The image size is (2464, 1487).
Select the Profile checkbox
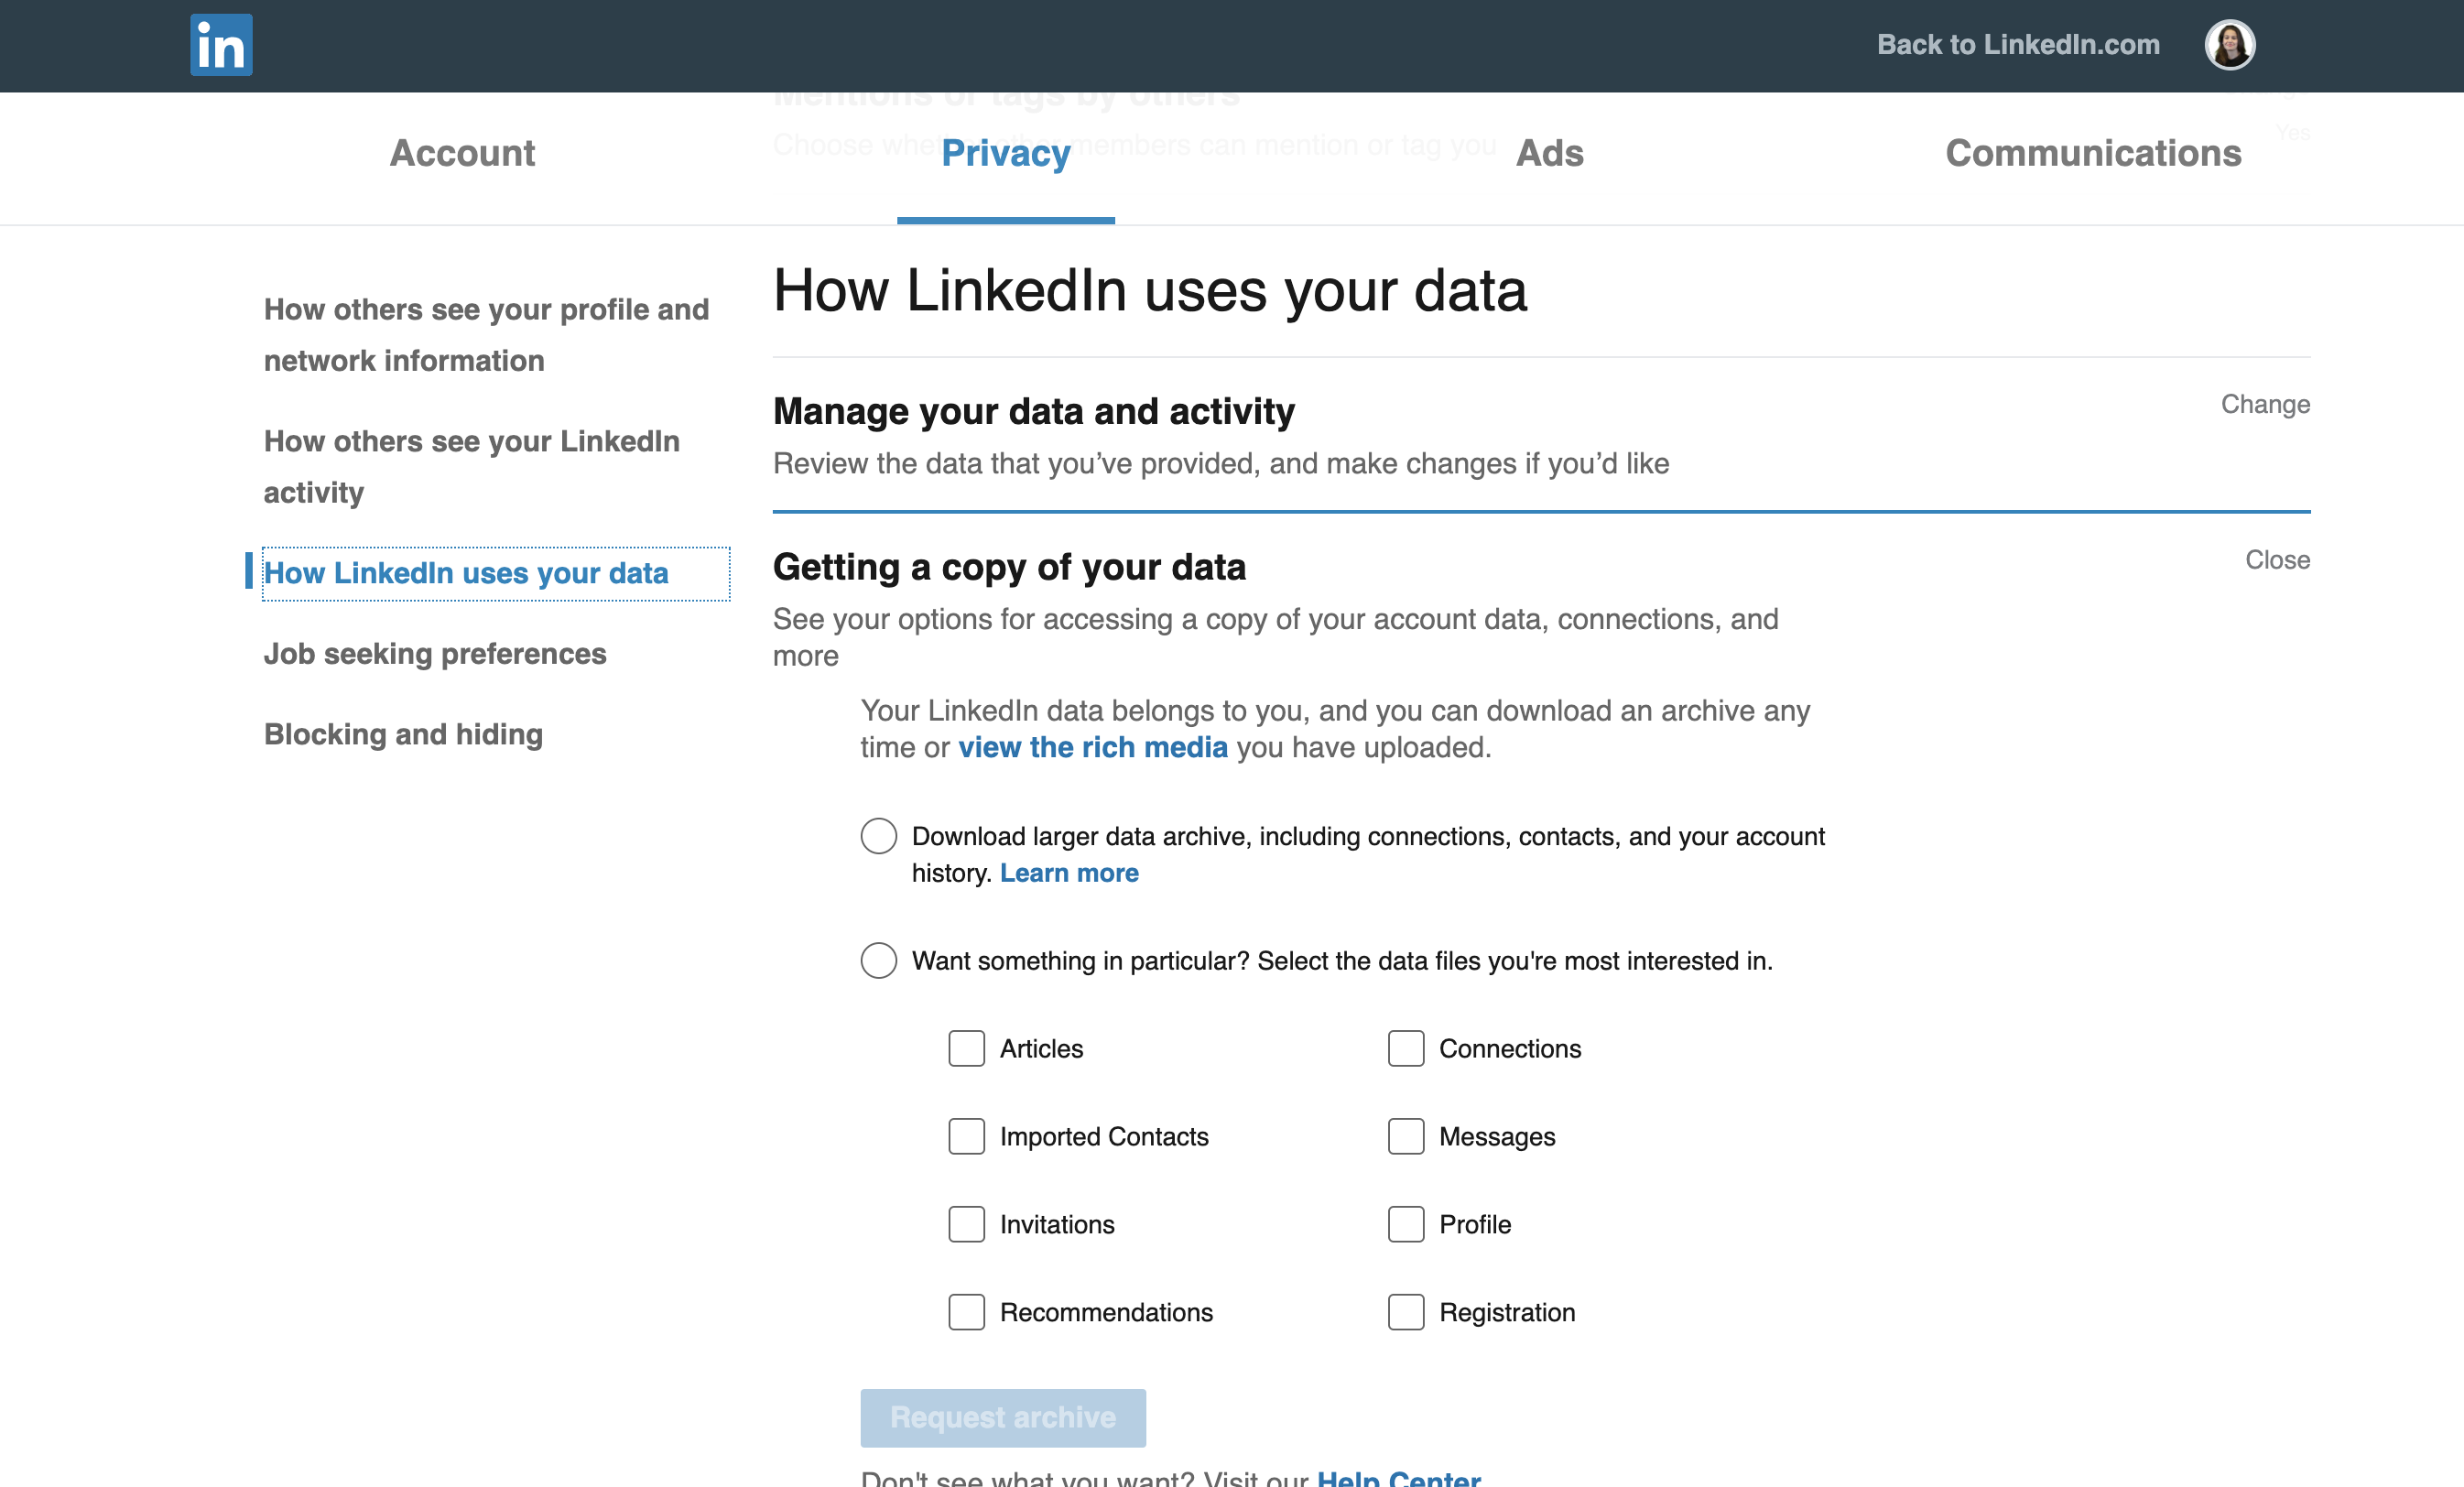[1405, 1225]
